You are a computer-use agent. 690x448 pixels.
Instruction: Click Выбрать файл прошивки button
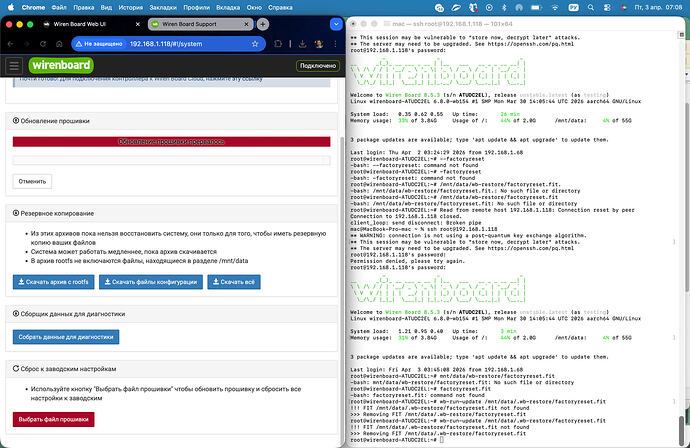(x=53, y=419)
